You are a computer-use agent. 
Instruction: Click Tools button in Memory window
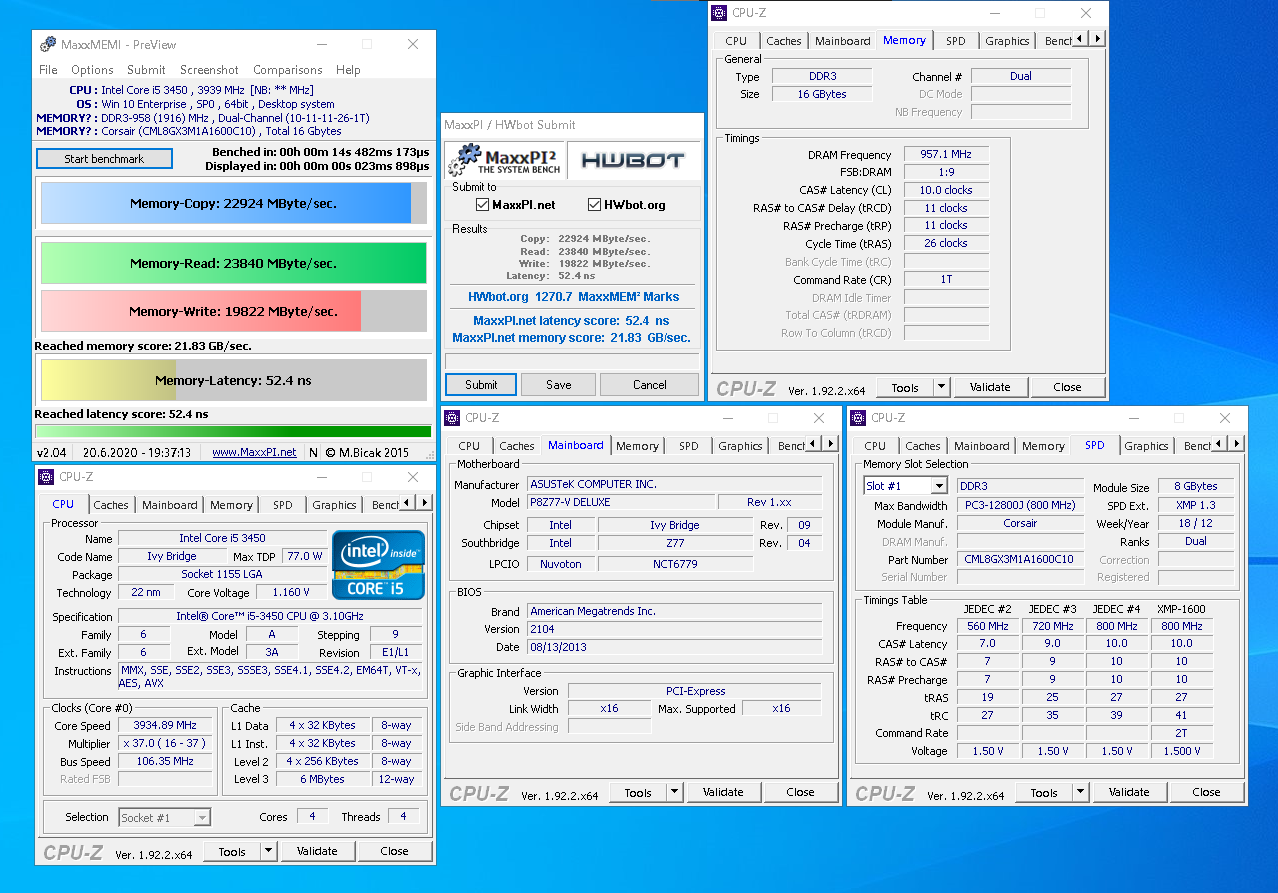[x=905, y=387]
